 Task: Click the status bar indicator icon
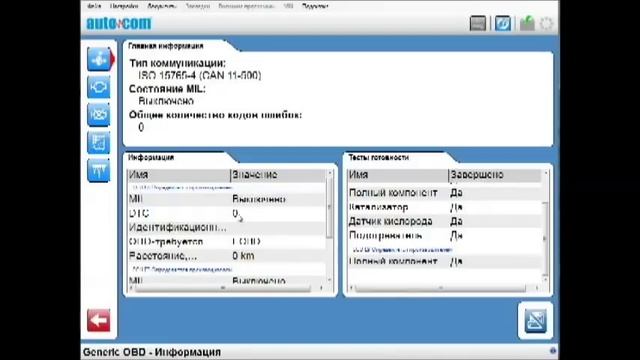tap(553, 351)
